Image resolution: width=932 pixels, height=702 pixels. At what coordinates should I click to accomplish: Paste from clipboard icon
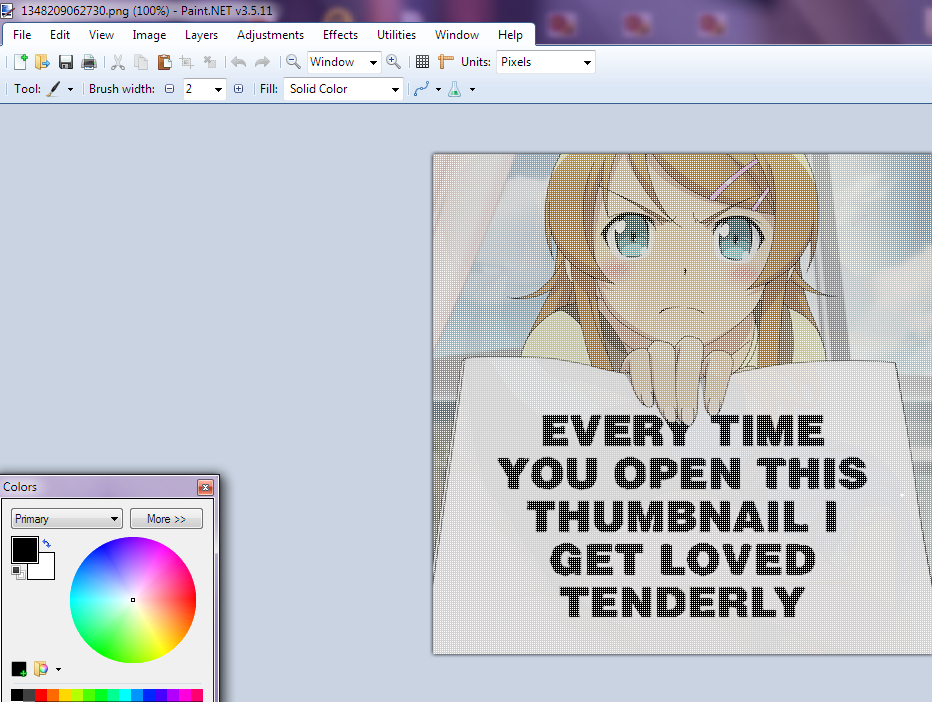pyautogui.click(x=164, y=62)
